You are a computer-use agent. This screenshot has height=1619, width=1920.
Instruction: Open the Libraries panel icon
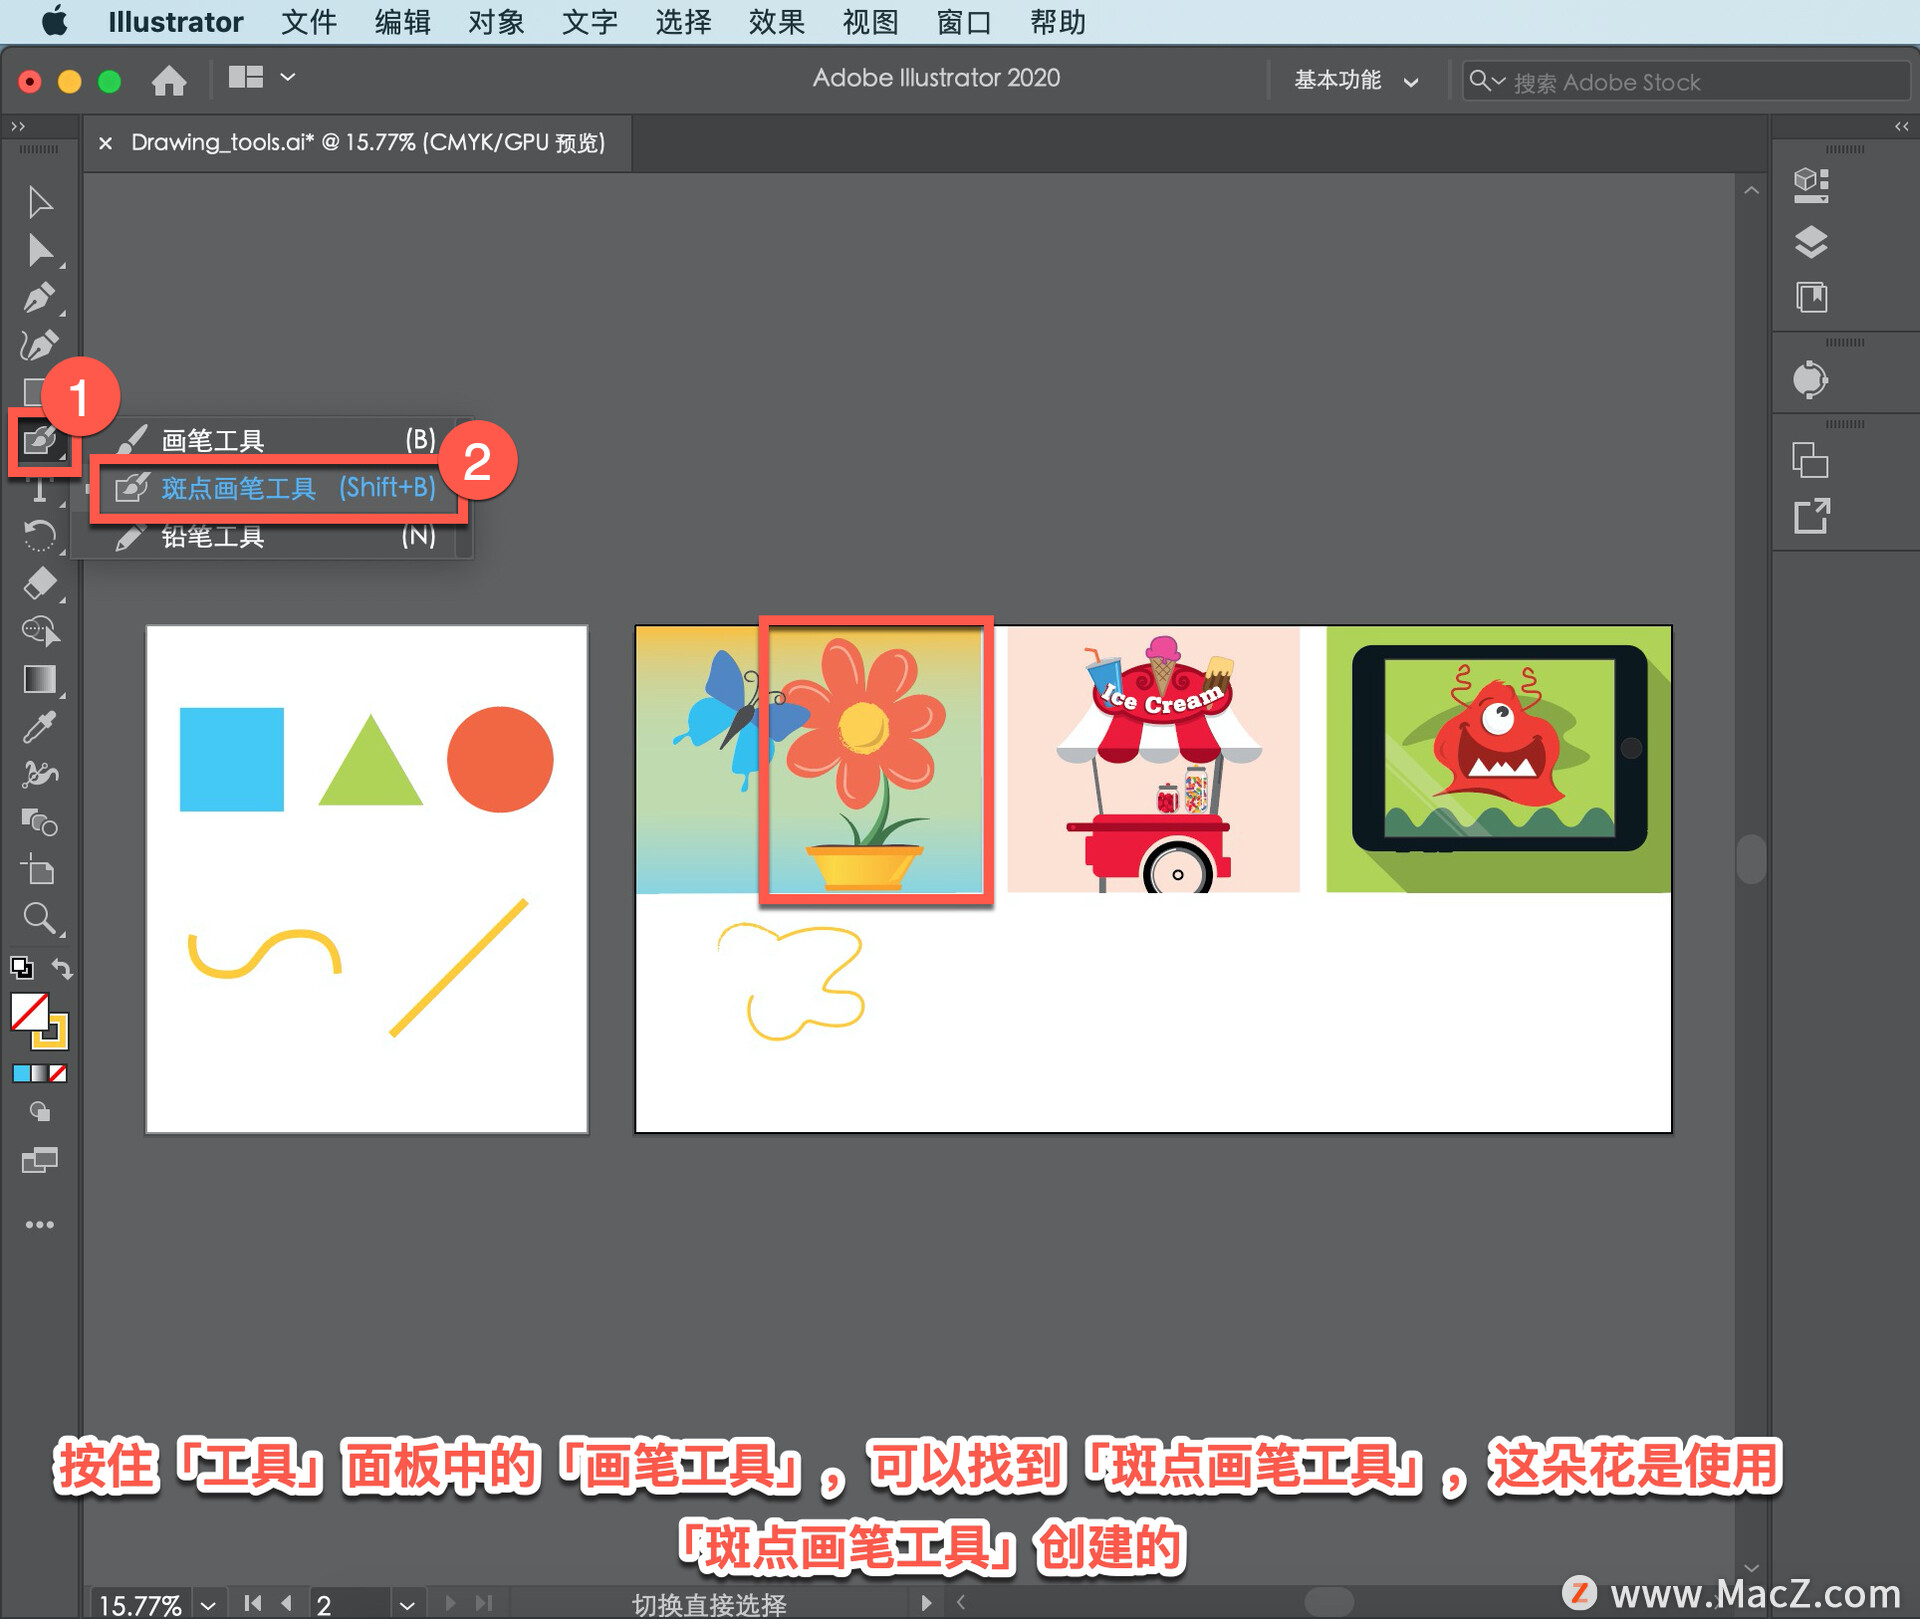[1811, 297]
